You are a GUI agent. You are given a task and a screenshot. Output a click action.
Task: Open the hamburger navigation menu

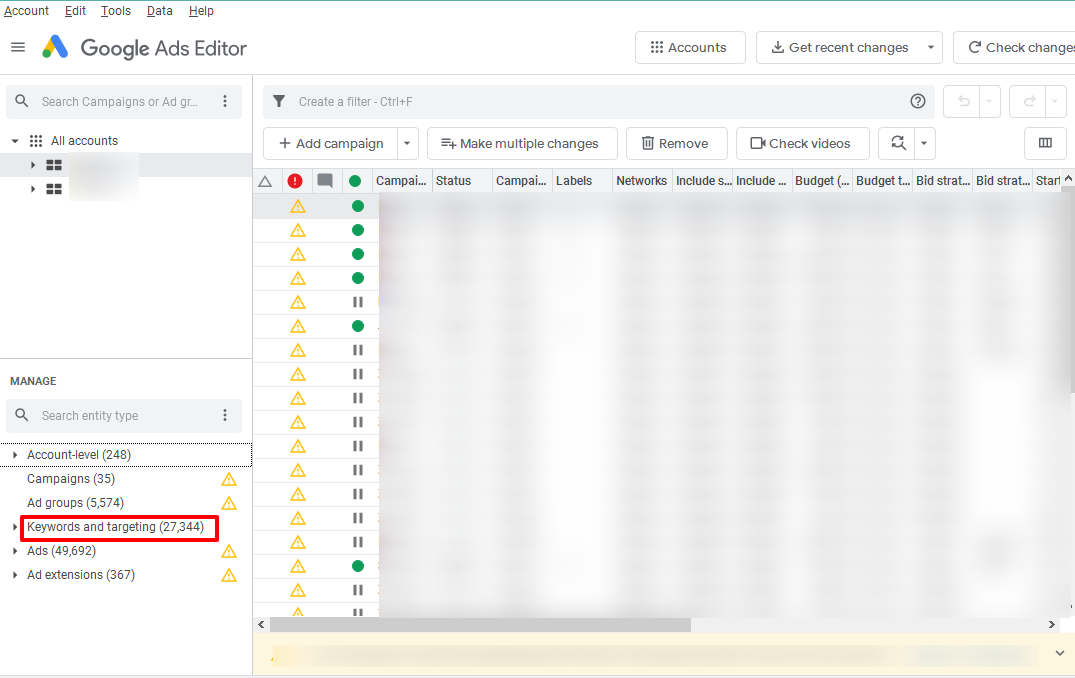19,47
